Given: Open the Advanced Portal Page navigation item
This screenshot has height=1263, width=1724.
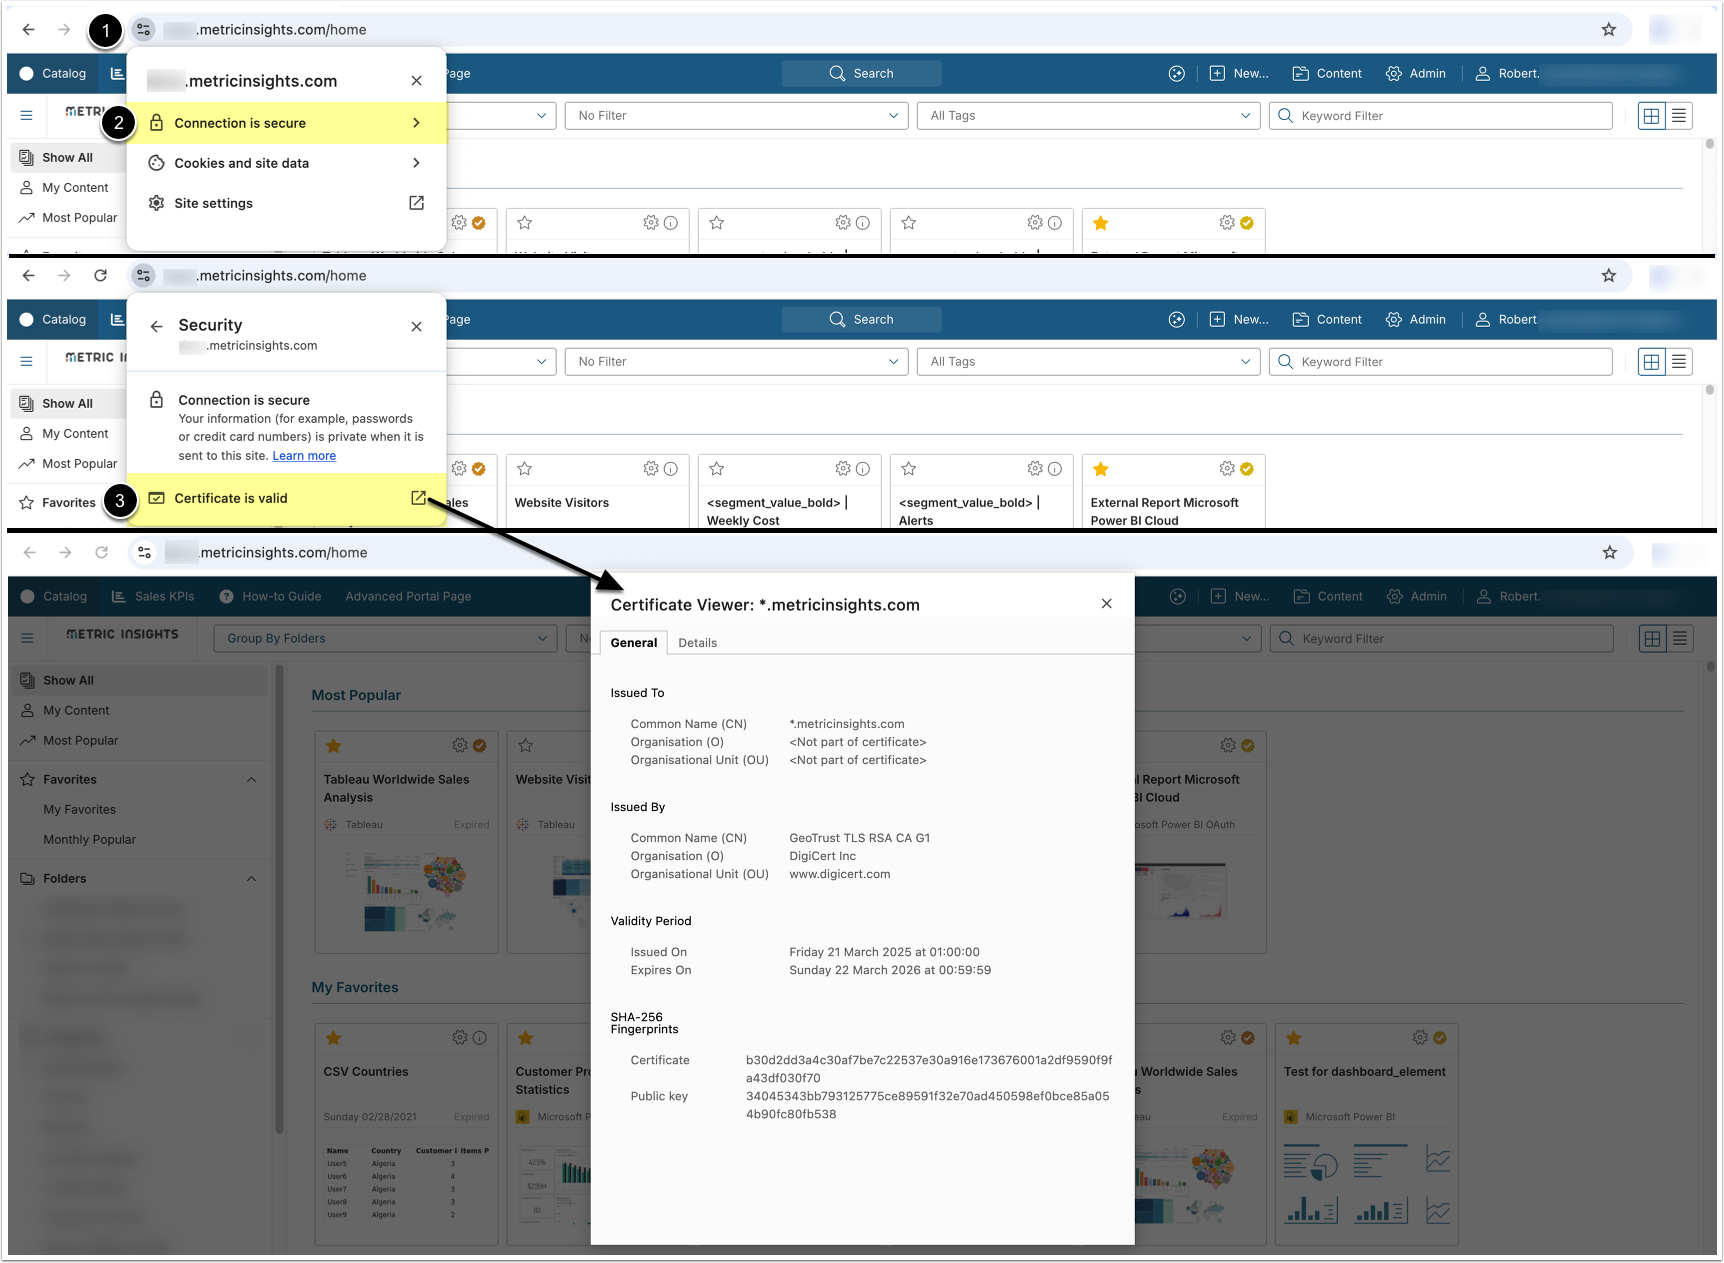Looking at the screenshot, I should click(x=408, y=597).
